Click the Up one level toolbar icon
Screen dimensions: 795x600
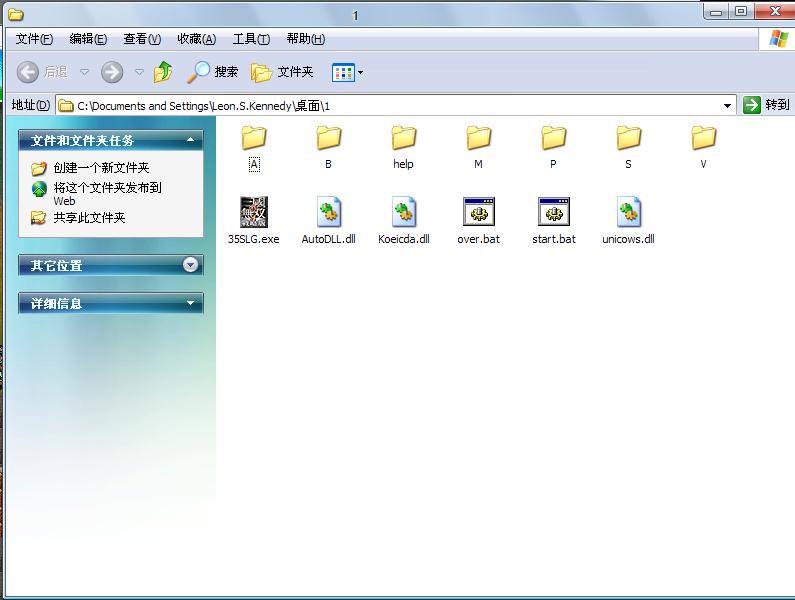(163, 72)
